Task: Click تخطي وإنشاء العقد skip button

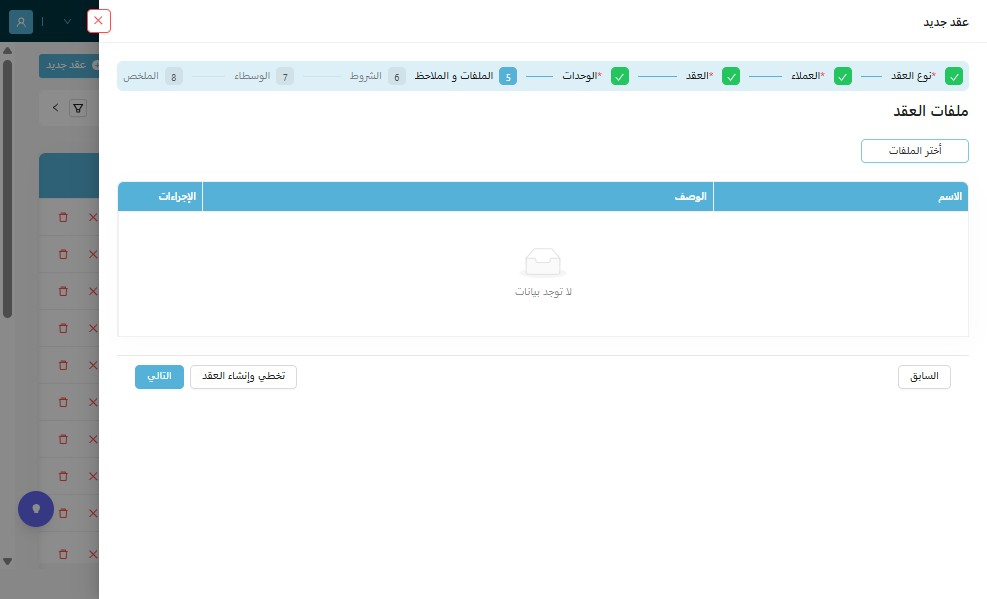Action: click(243, 376)
